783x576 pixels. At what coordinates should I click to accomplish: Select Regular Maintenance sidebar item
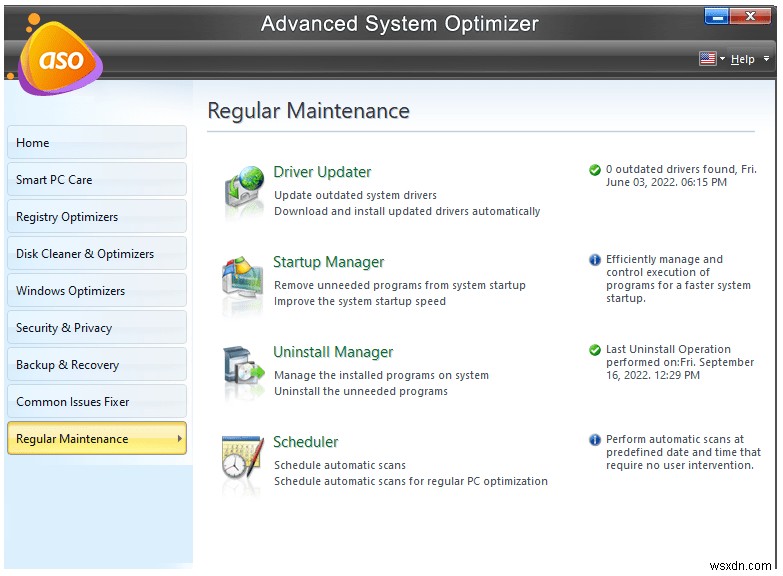[x=97, y=438]
